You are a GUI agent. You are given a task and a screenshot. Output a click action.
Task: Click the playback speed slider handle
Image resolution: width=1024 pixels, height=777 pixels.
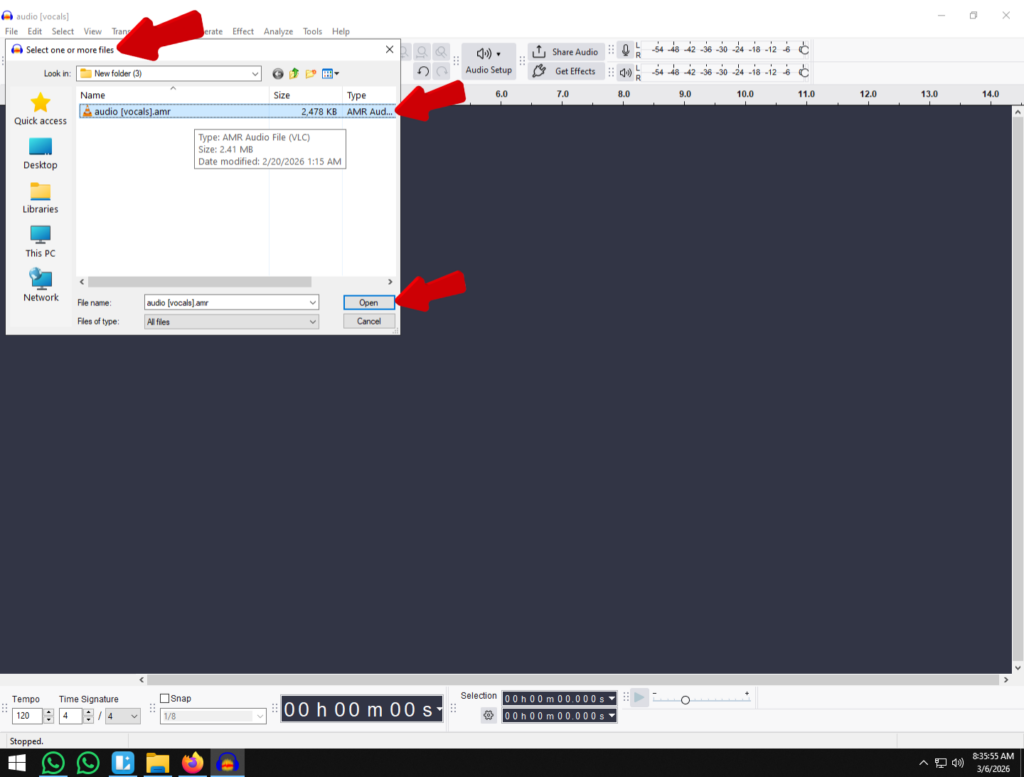685,700
